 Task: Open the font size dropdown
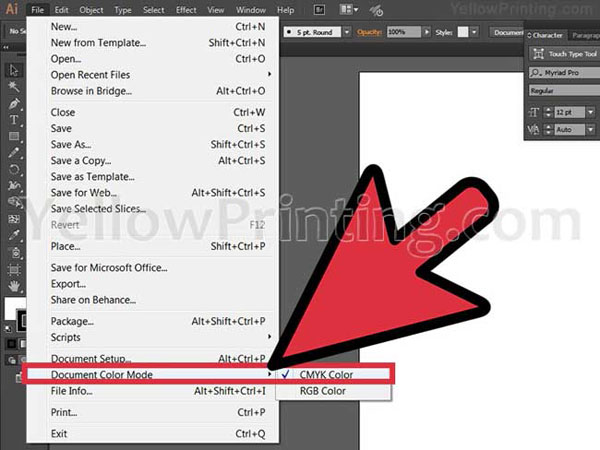click(590, 112)
